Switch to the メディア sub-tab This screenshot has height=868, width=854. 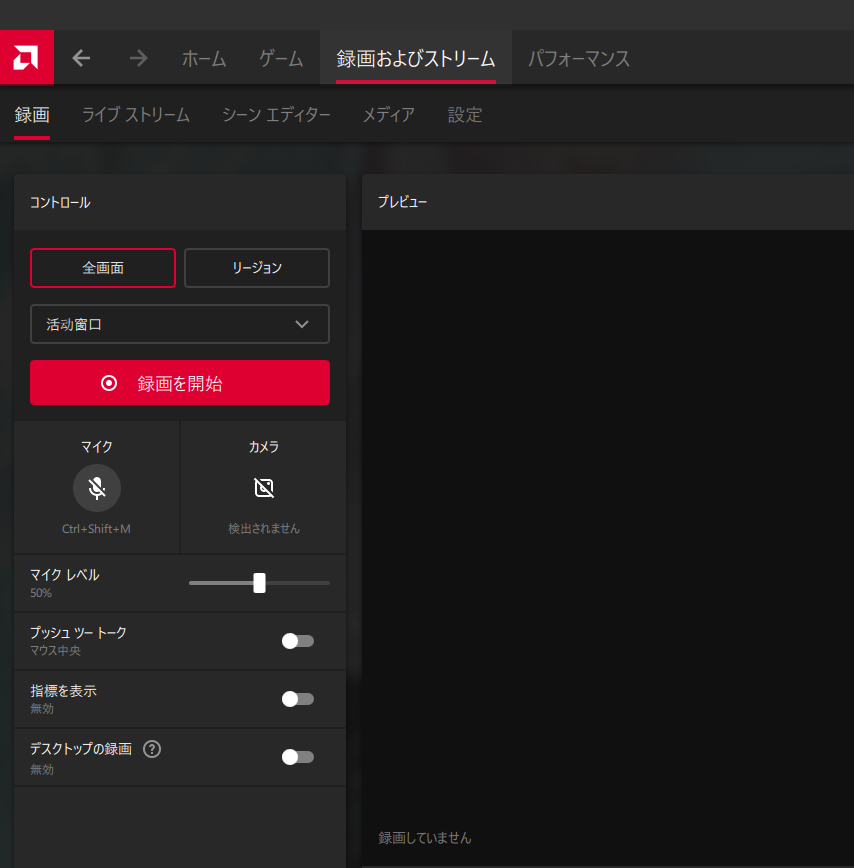tap(388, 115)
